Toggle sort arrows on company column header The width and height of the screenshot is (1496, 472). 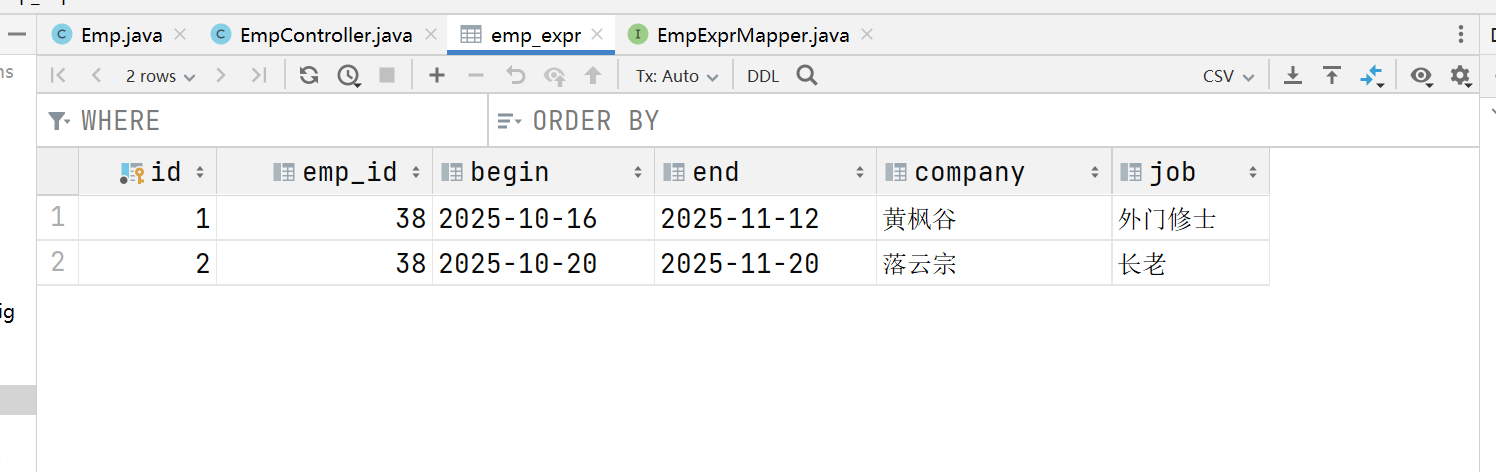click(x=1094, y=173)
